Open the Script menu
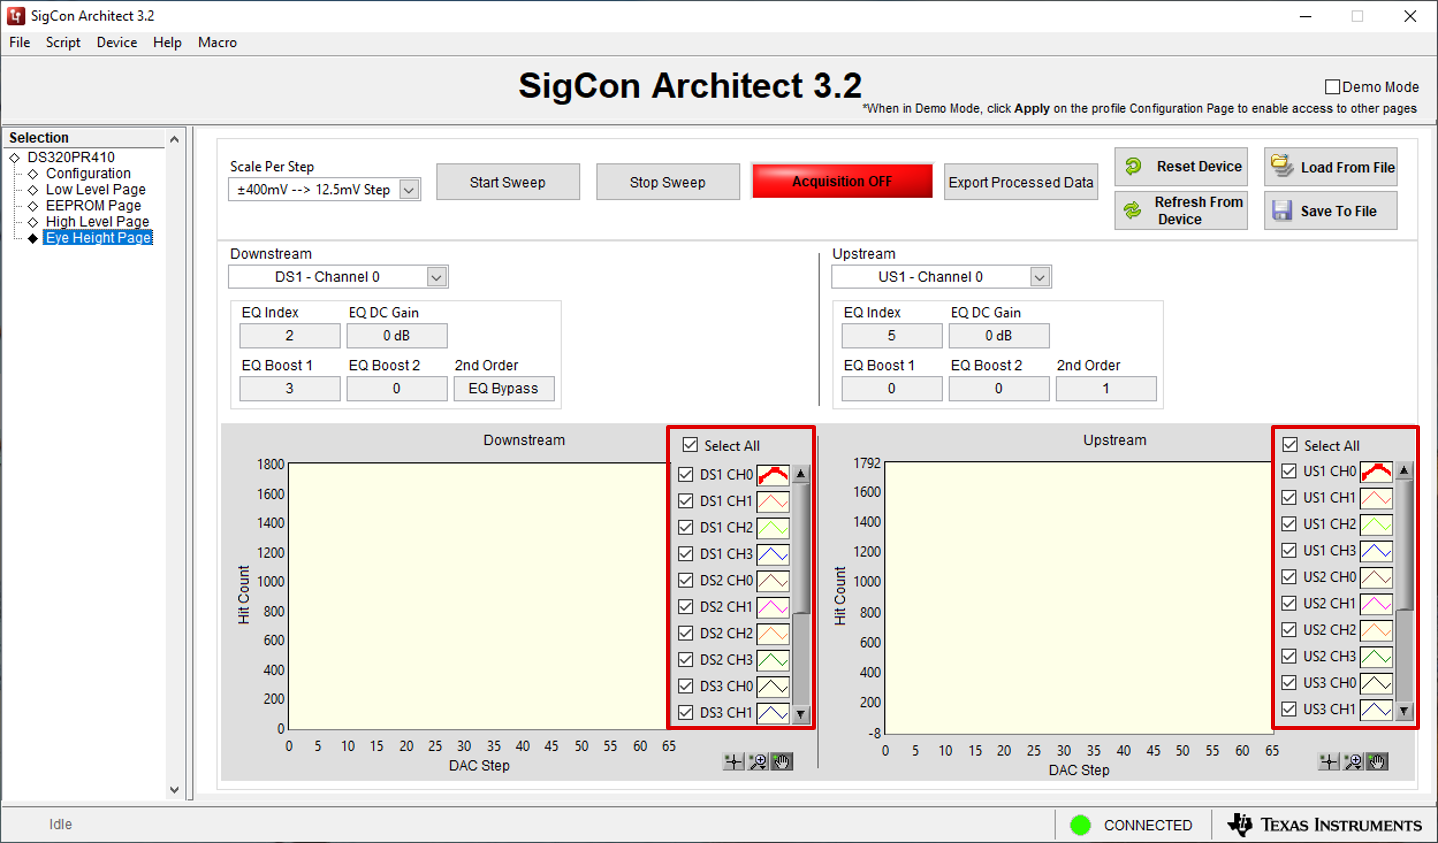This screenshot has height=843, width=1438. [x=63, y=42]
